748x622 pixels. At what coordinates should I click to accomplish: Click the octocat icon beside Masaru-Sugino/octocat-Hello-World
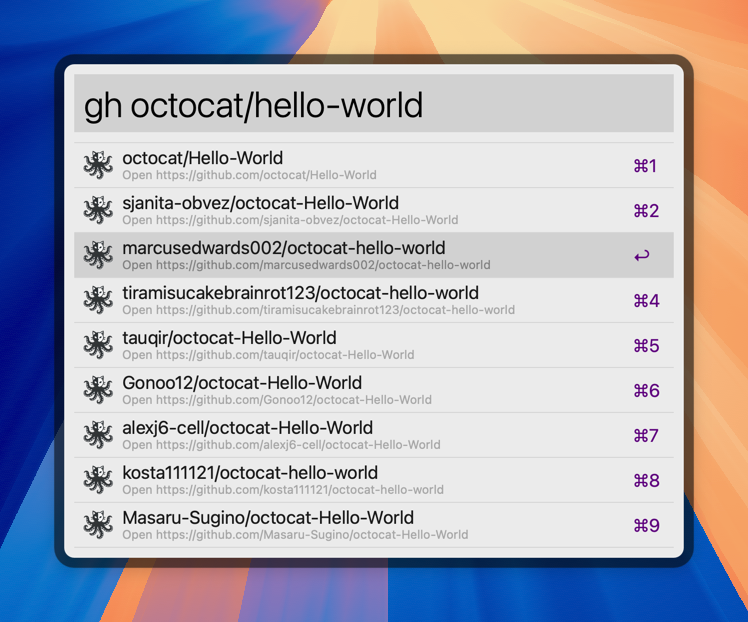coord(98,525)
